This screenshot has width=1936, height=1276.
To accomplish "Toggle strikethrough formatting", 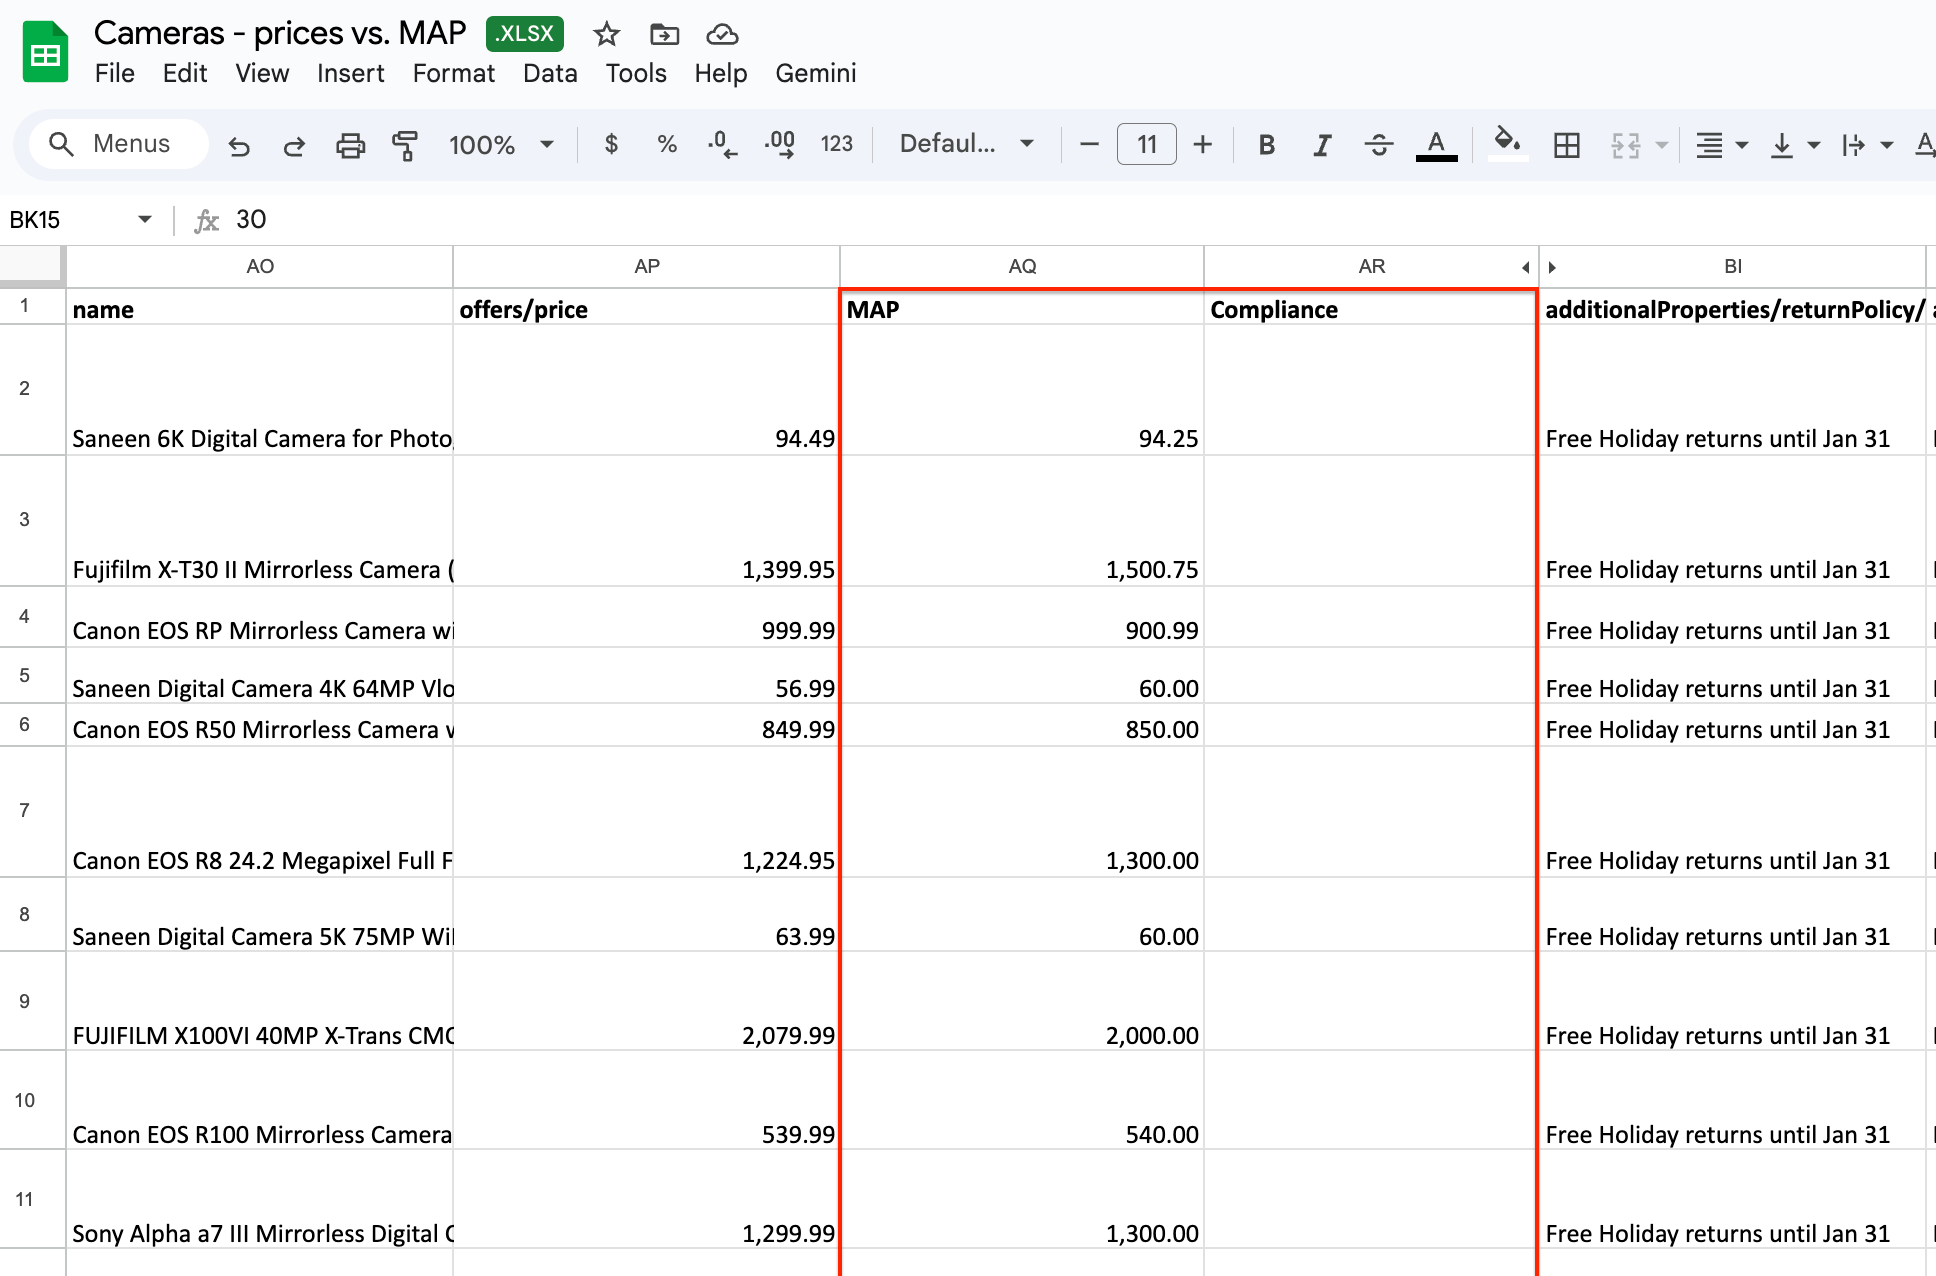I will [x=1379, y=144].
